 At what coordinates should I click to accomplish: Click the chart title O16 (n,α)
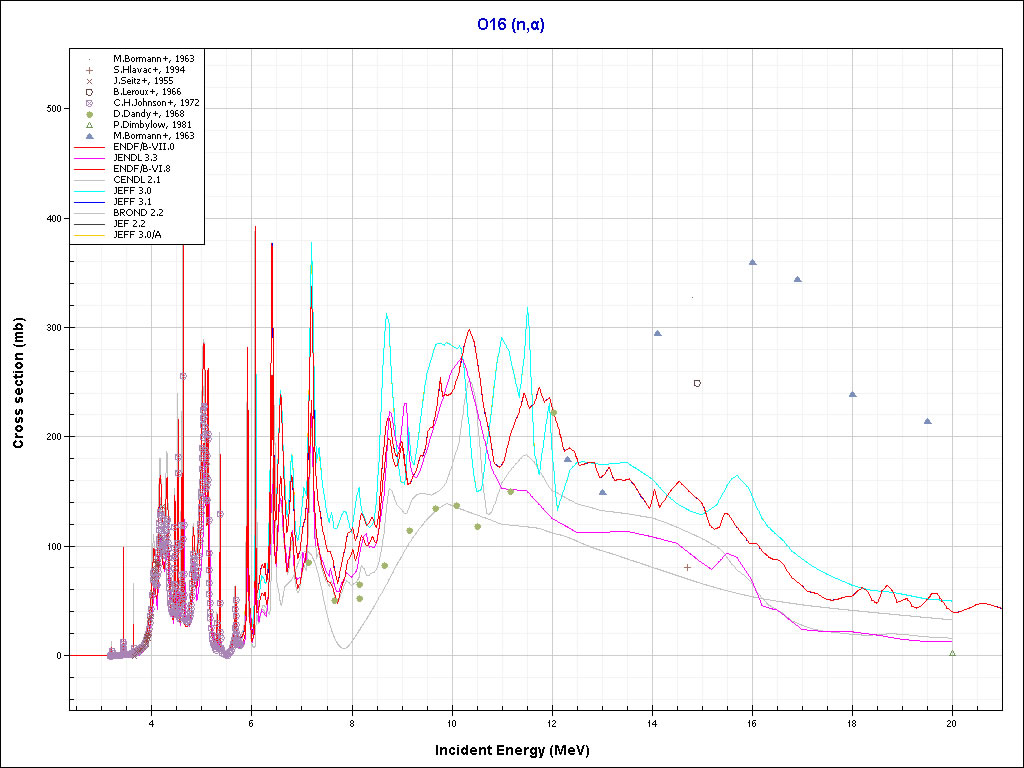[511, 25]
